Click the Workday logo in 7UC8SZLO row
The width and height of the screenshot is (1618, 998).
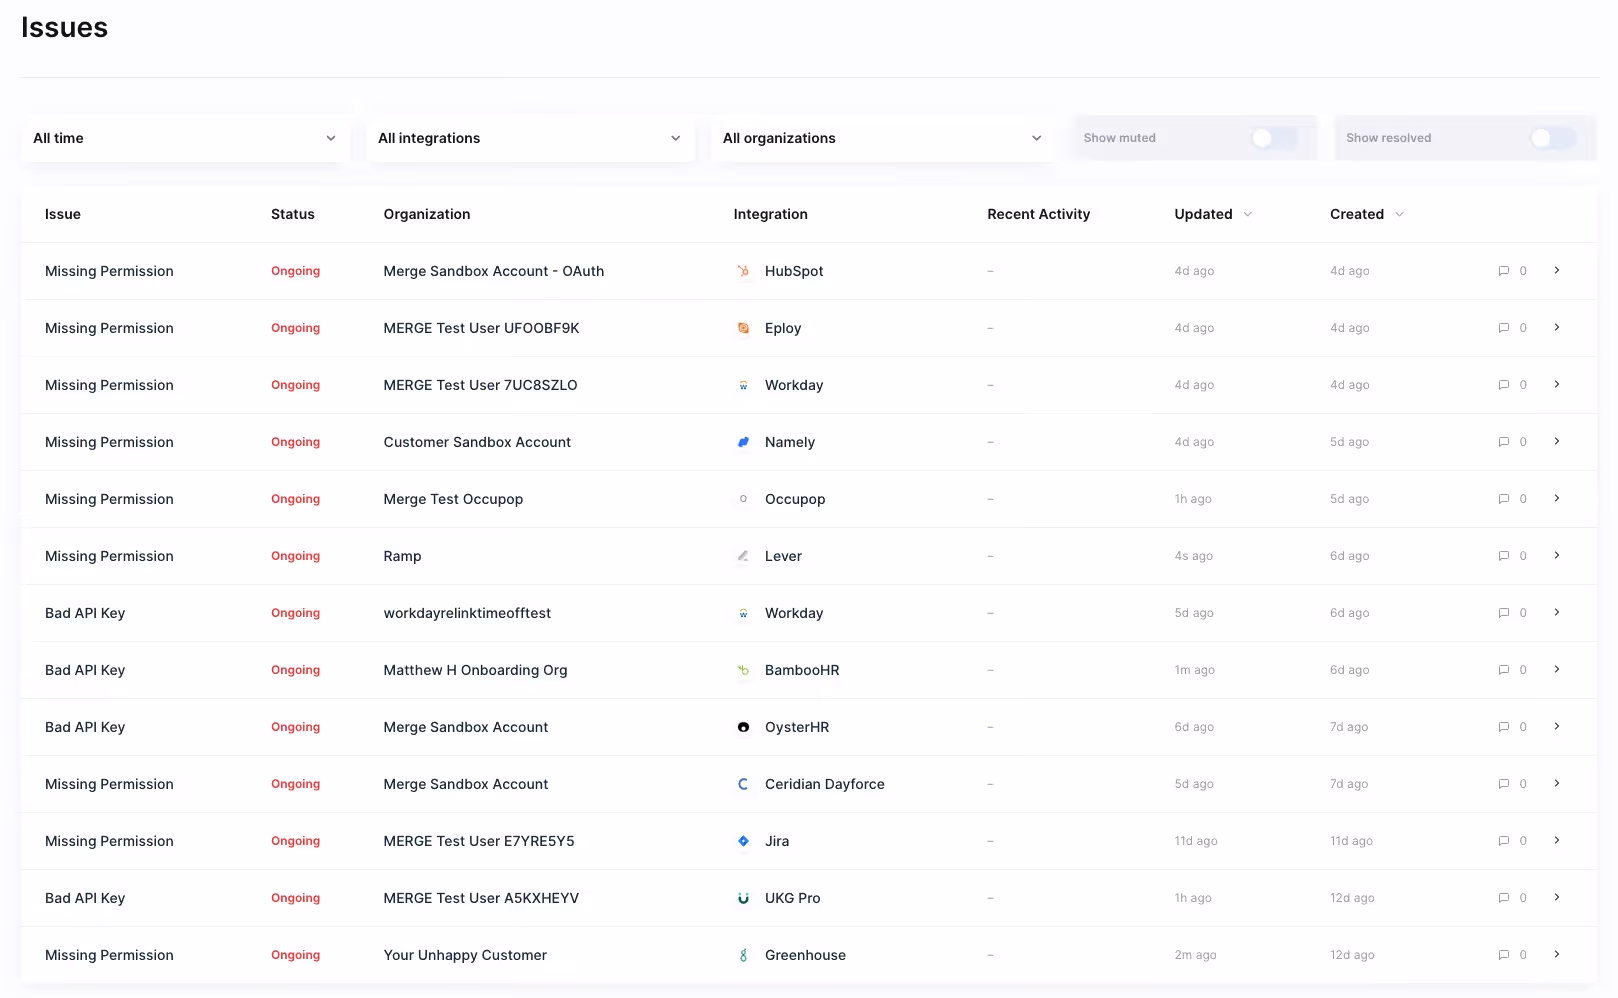[743, 385]
